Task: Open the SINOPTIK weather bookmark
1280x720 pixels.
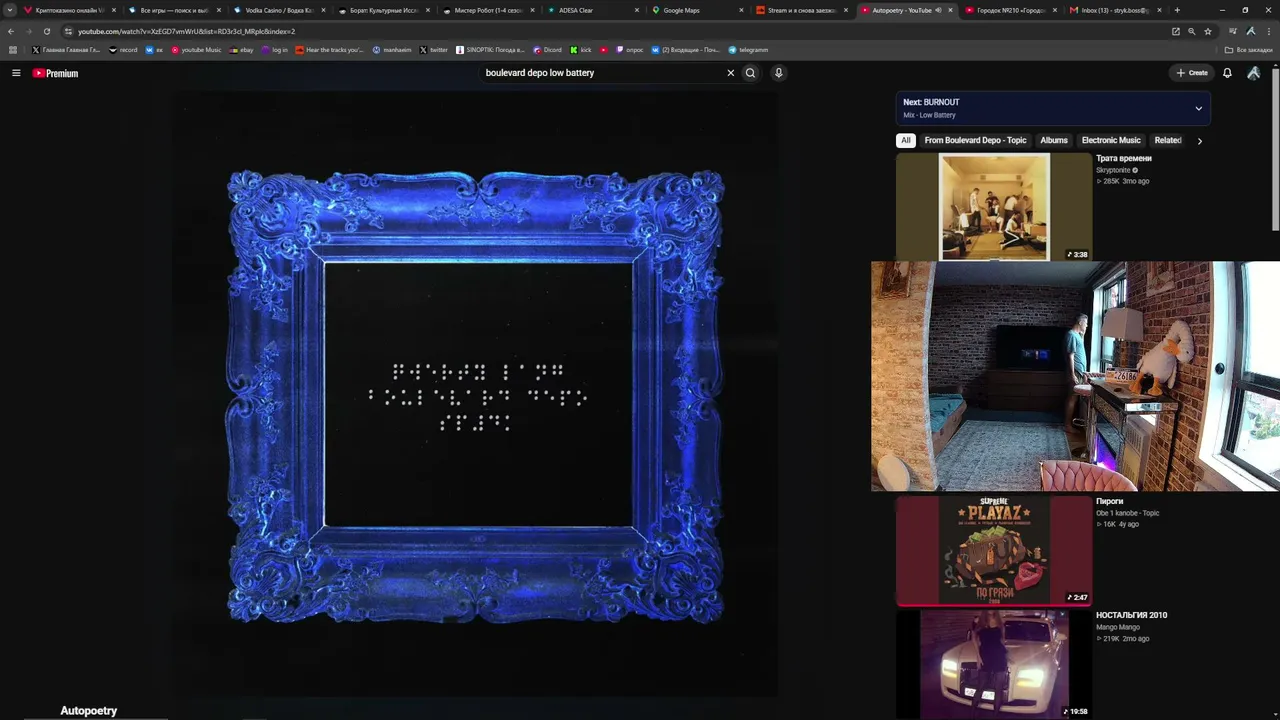Action: point(490,50)
